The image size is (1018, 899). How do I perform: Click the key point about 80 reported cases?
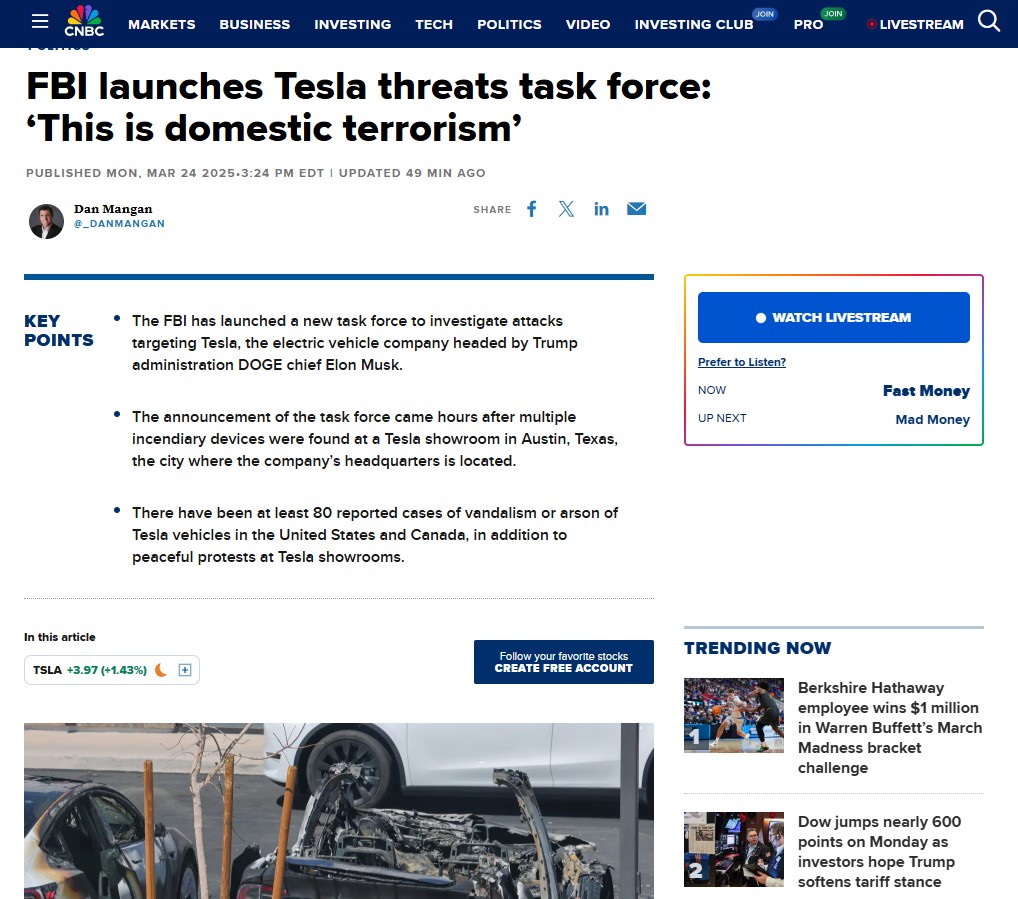[375, 535]
